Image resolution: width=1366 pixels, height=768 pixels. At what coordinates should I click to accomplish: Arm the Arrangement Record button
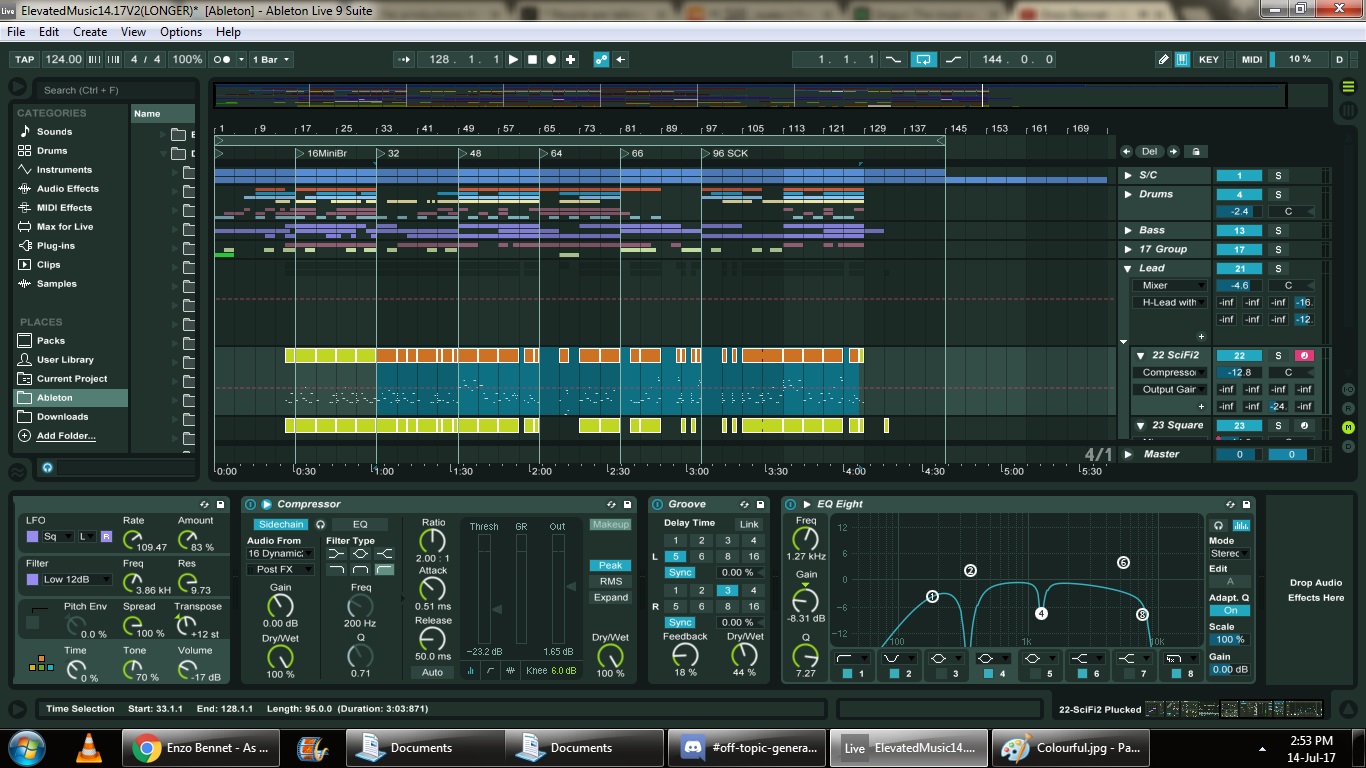(x=551, y=59)
